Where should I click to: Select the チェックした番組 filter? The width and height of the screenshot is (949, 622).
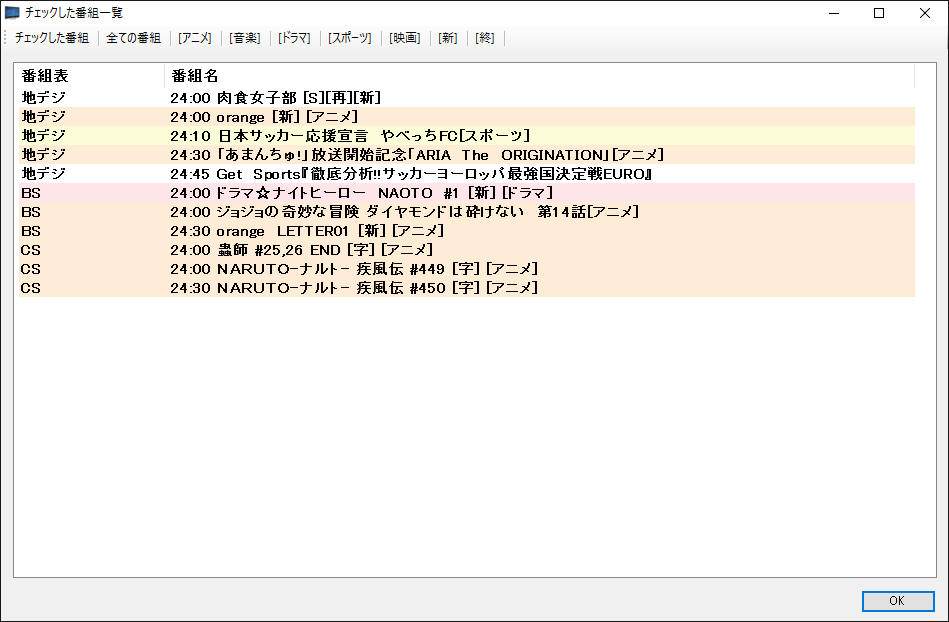click(52, 38)
